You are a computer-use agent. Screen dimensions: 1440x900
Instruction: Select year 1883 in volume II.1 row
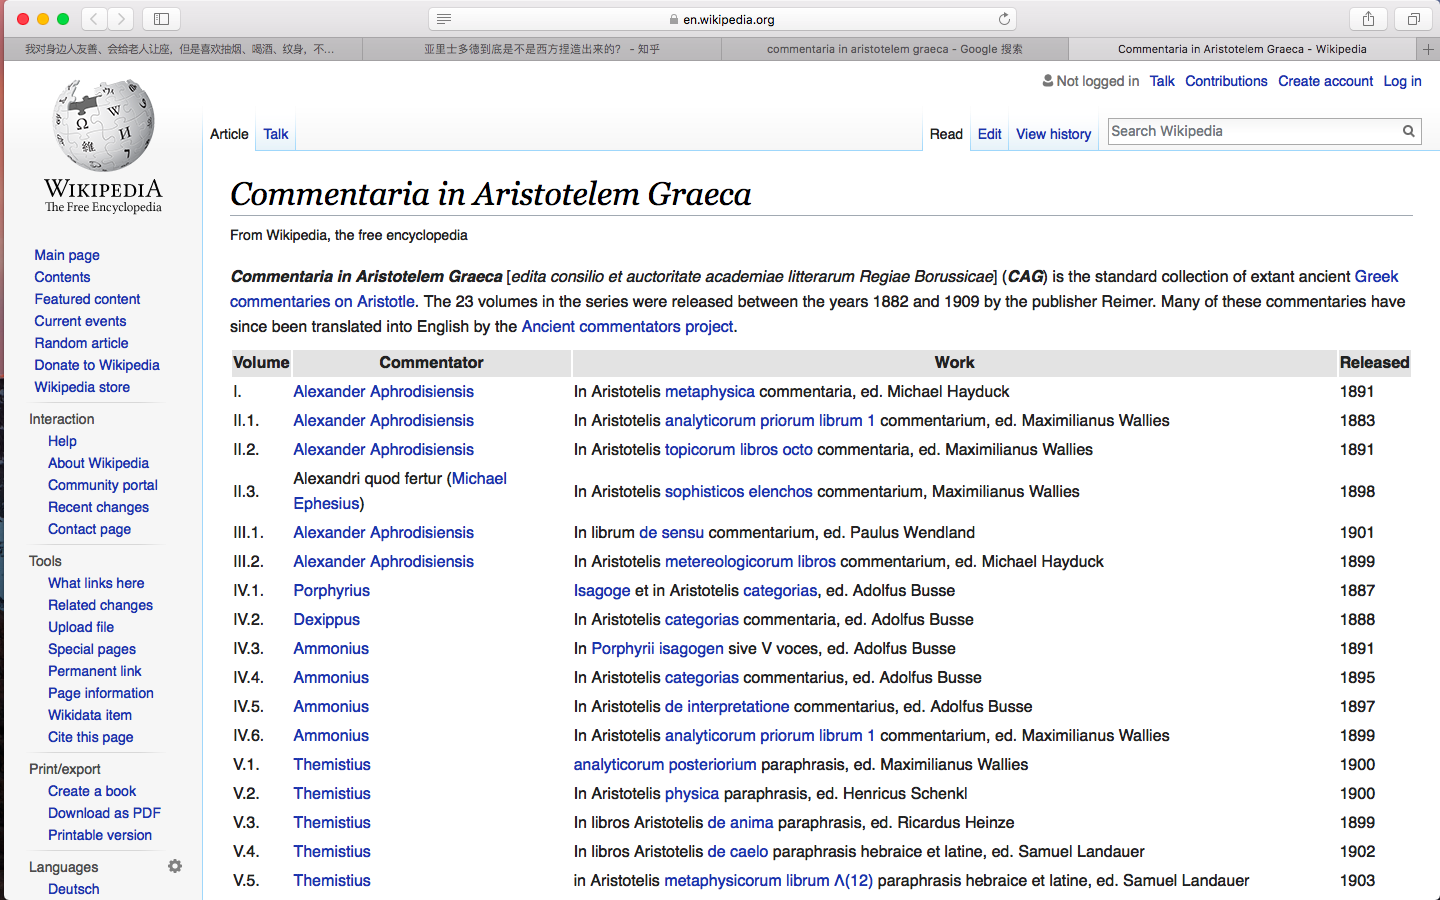[x=1357, y=420]
